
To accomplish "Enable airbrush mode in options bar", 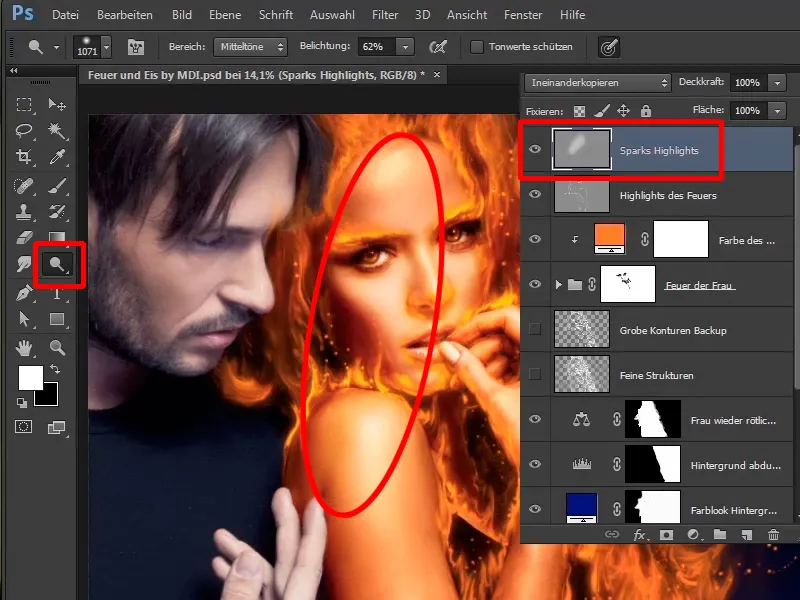I will point(438,47).
